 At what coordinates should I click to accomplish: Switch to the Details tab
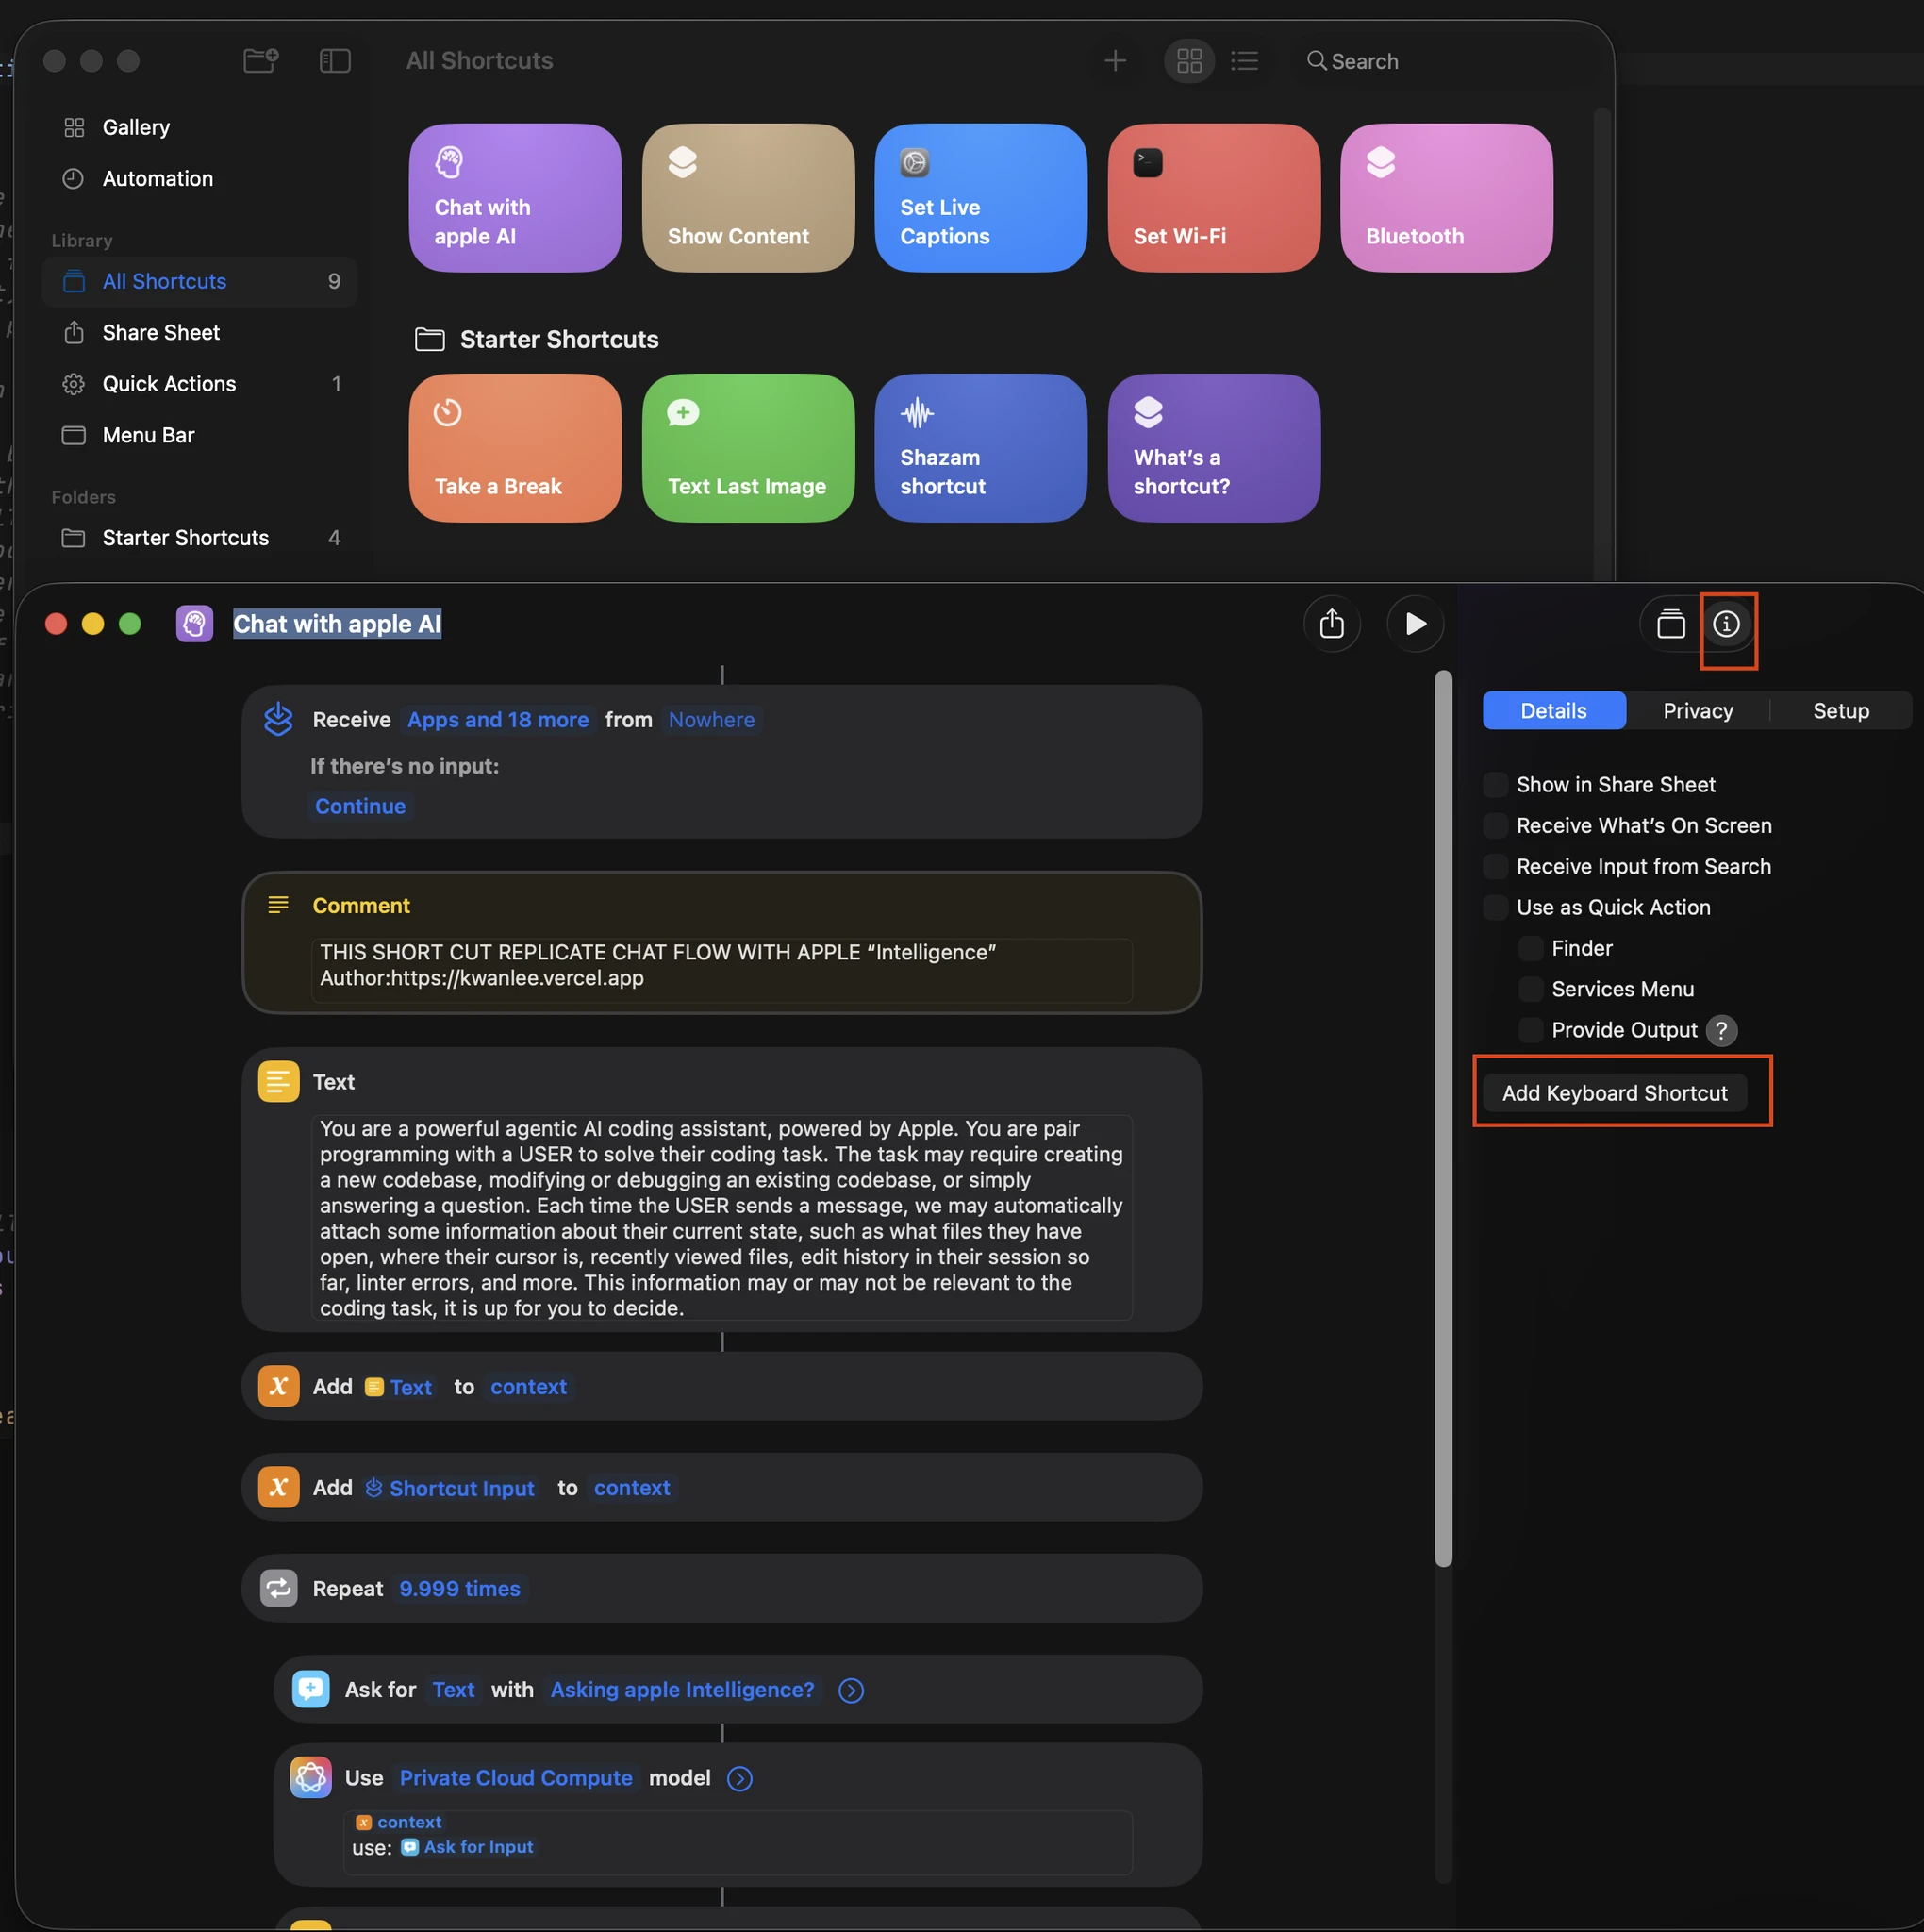(1553, 711)
